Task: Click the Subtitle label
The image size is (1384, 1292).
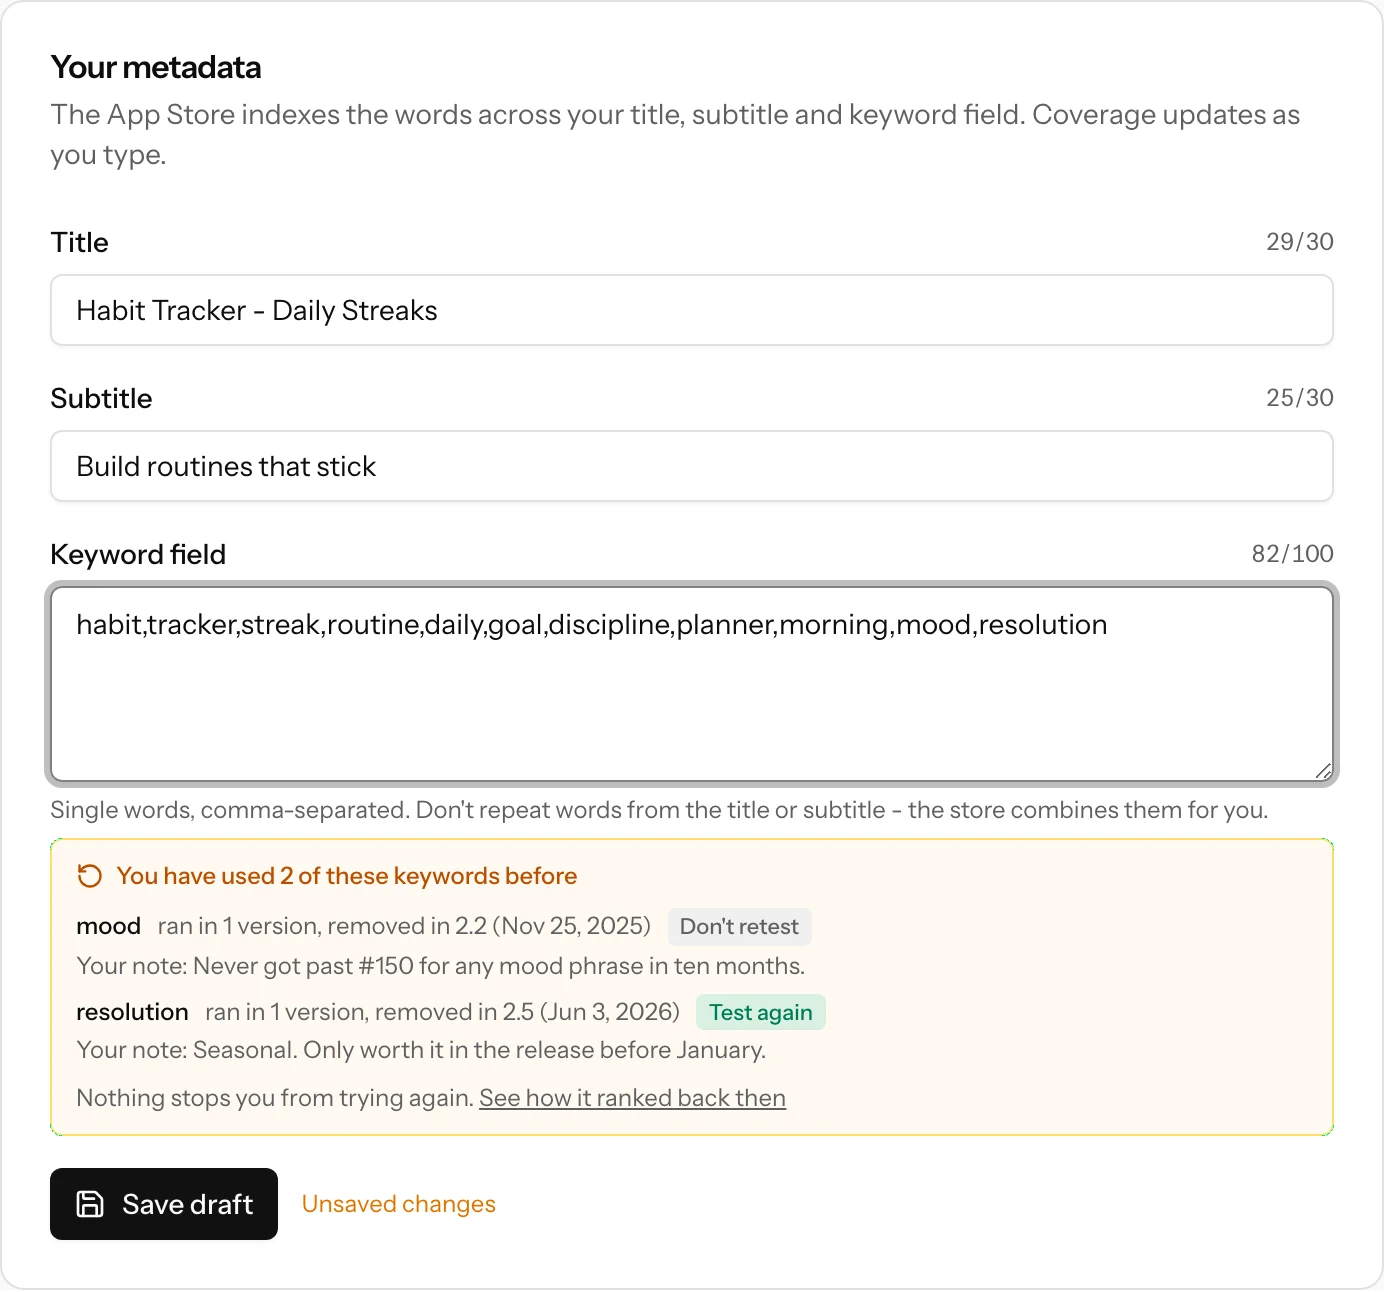Action: pos(102,398)
